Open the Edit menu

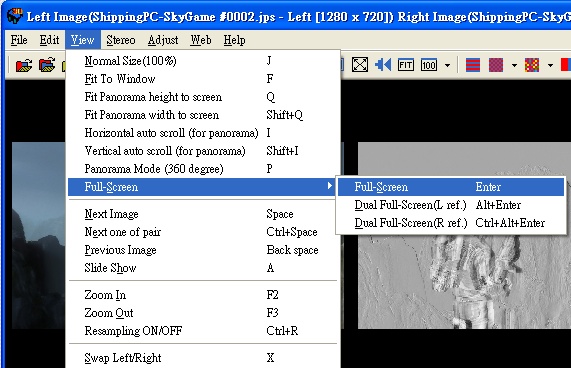click(49, 40)
